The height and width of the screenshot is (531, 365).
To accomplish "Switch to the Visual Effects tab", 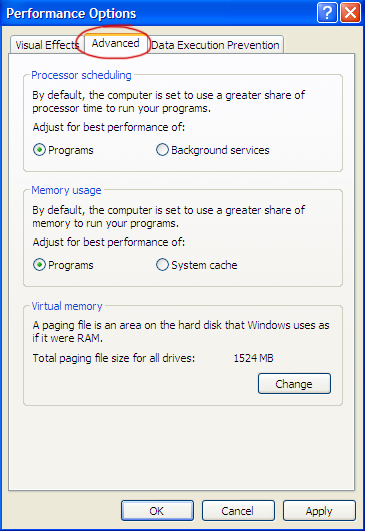I will coord(46,45).
